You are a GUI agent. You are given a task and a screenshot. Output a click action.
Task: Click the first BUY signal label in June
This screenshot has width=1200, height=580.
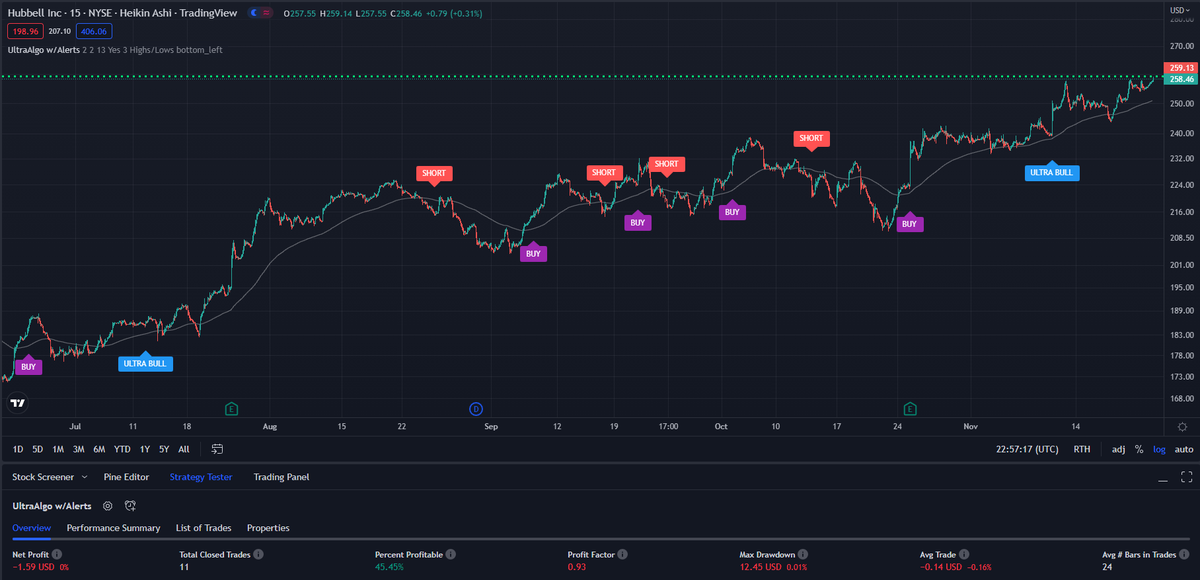pos(29,366)
